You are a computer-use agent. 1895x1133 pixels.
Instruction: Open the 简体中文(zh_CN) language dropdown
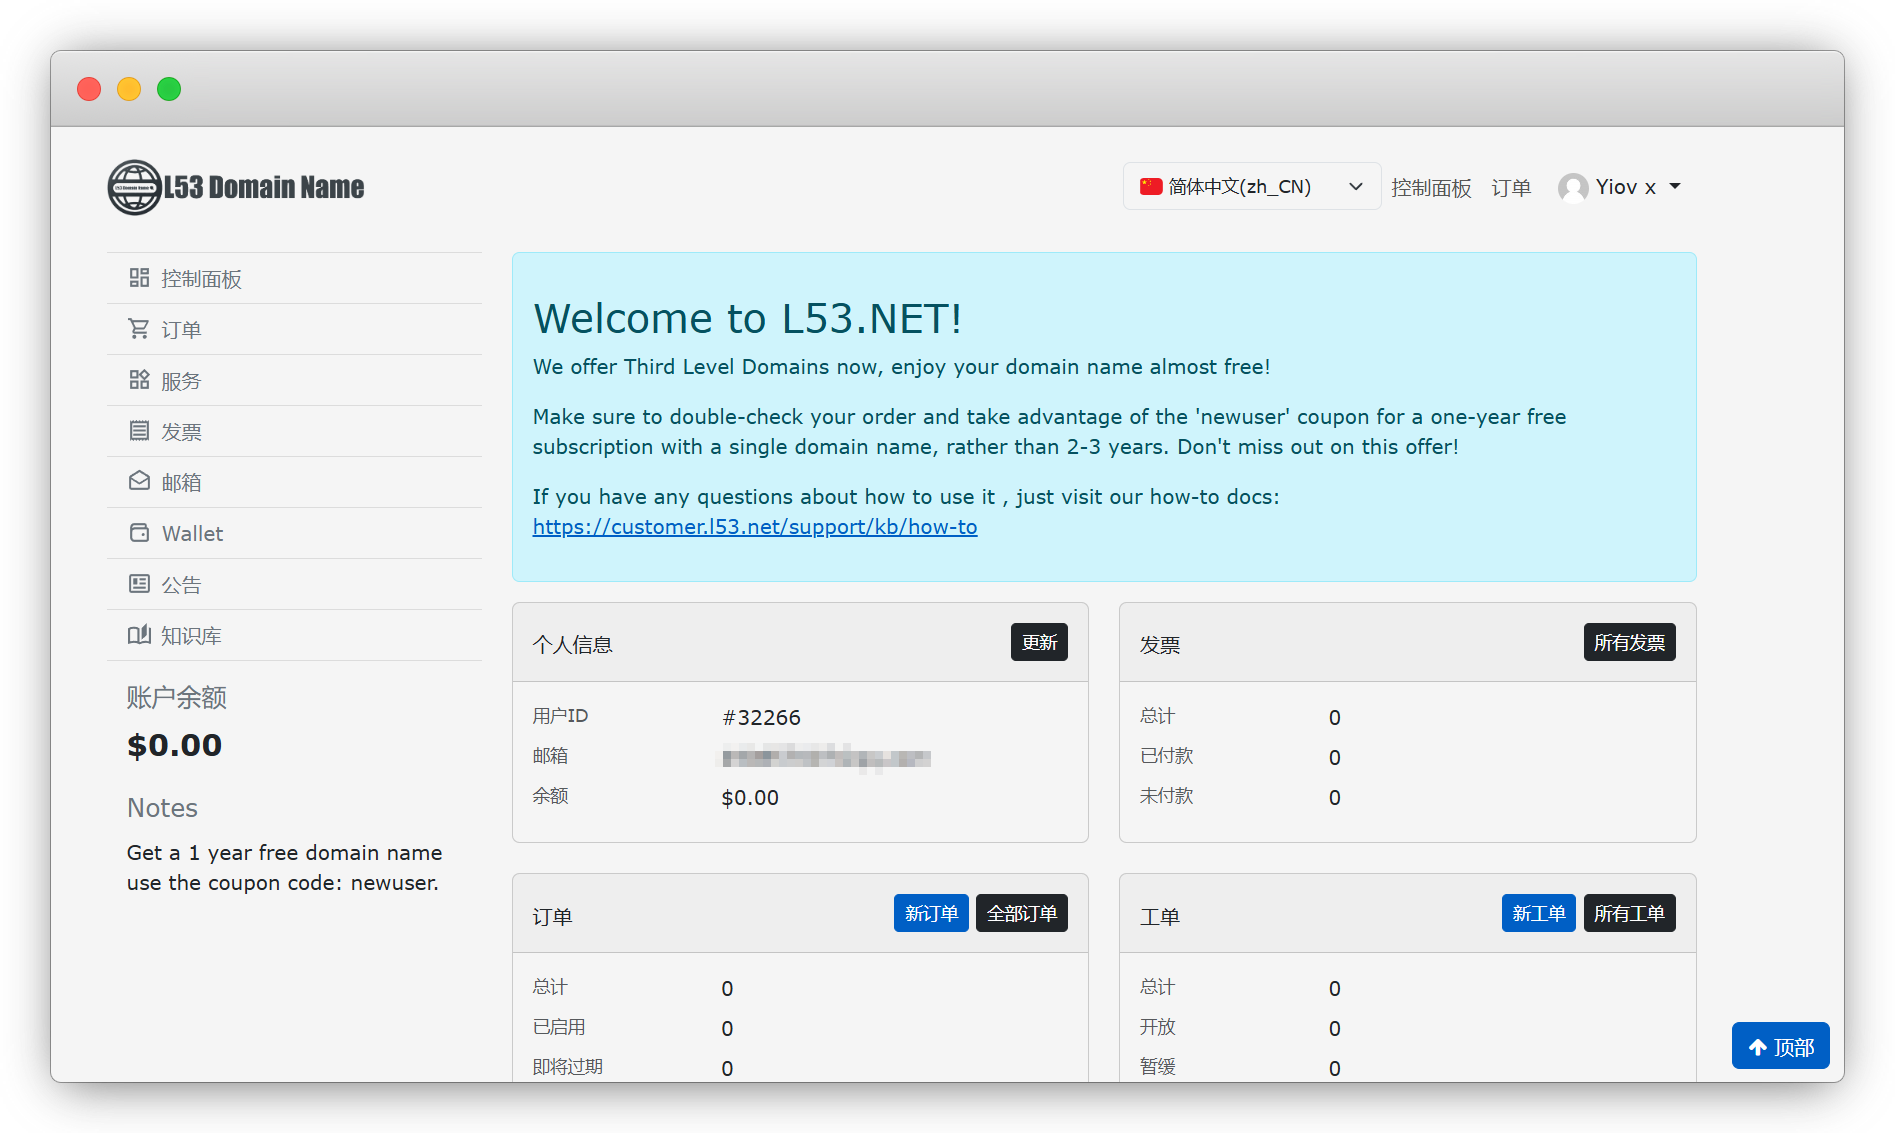(1251, 187)
